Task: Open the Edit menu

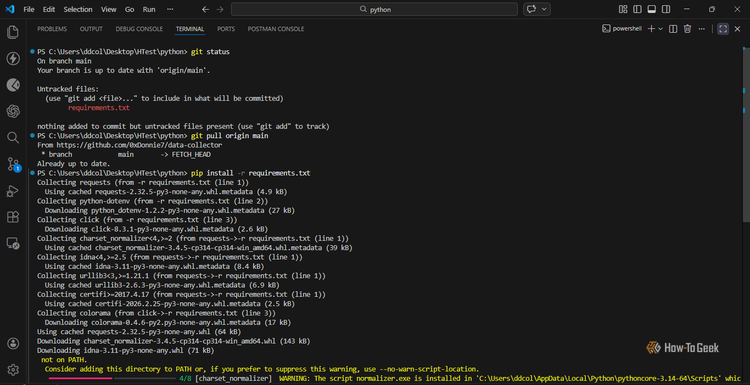Action: pos(49,9)
